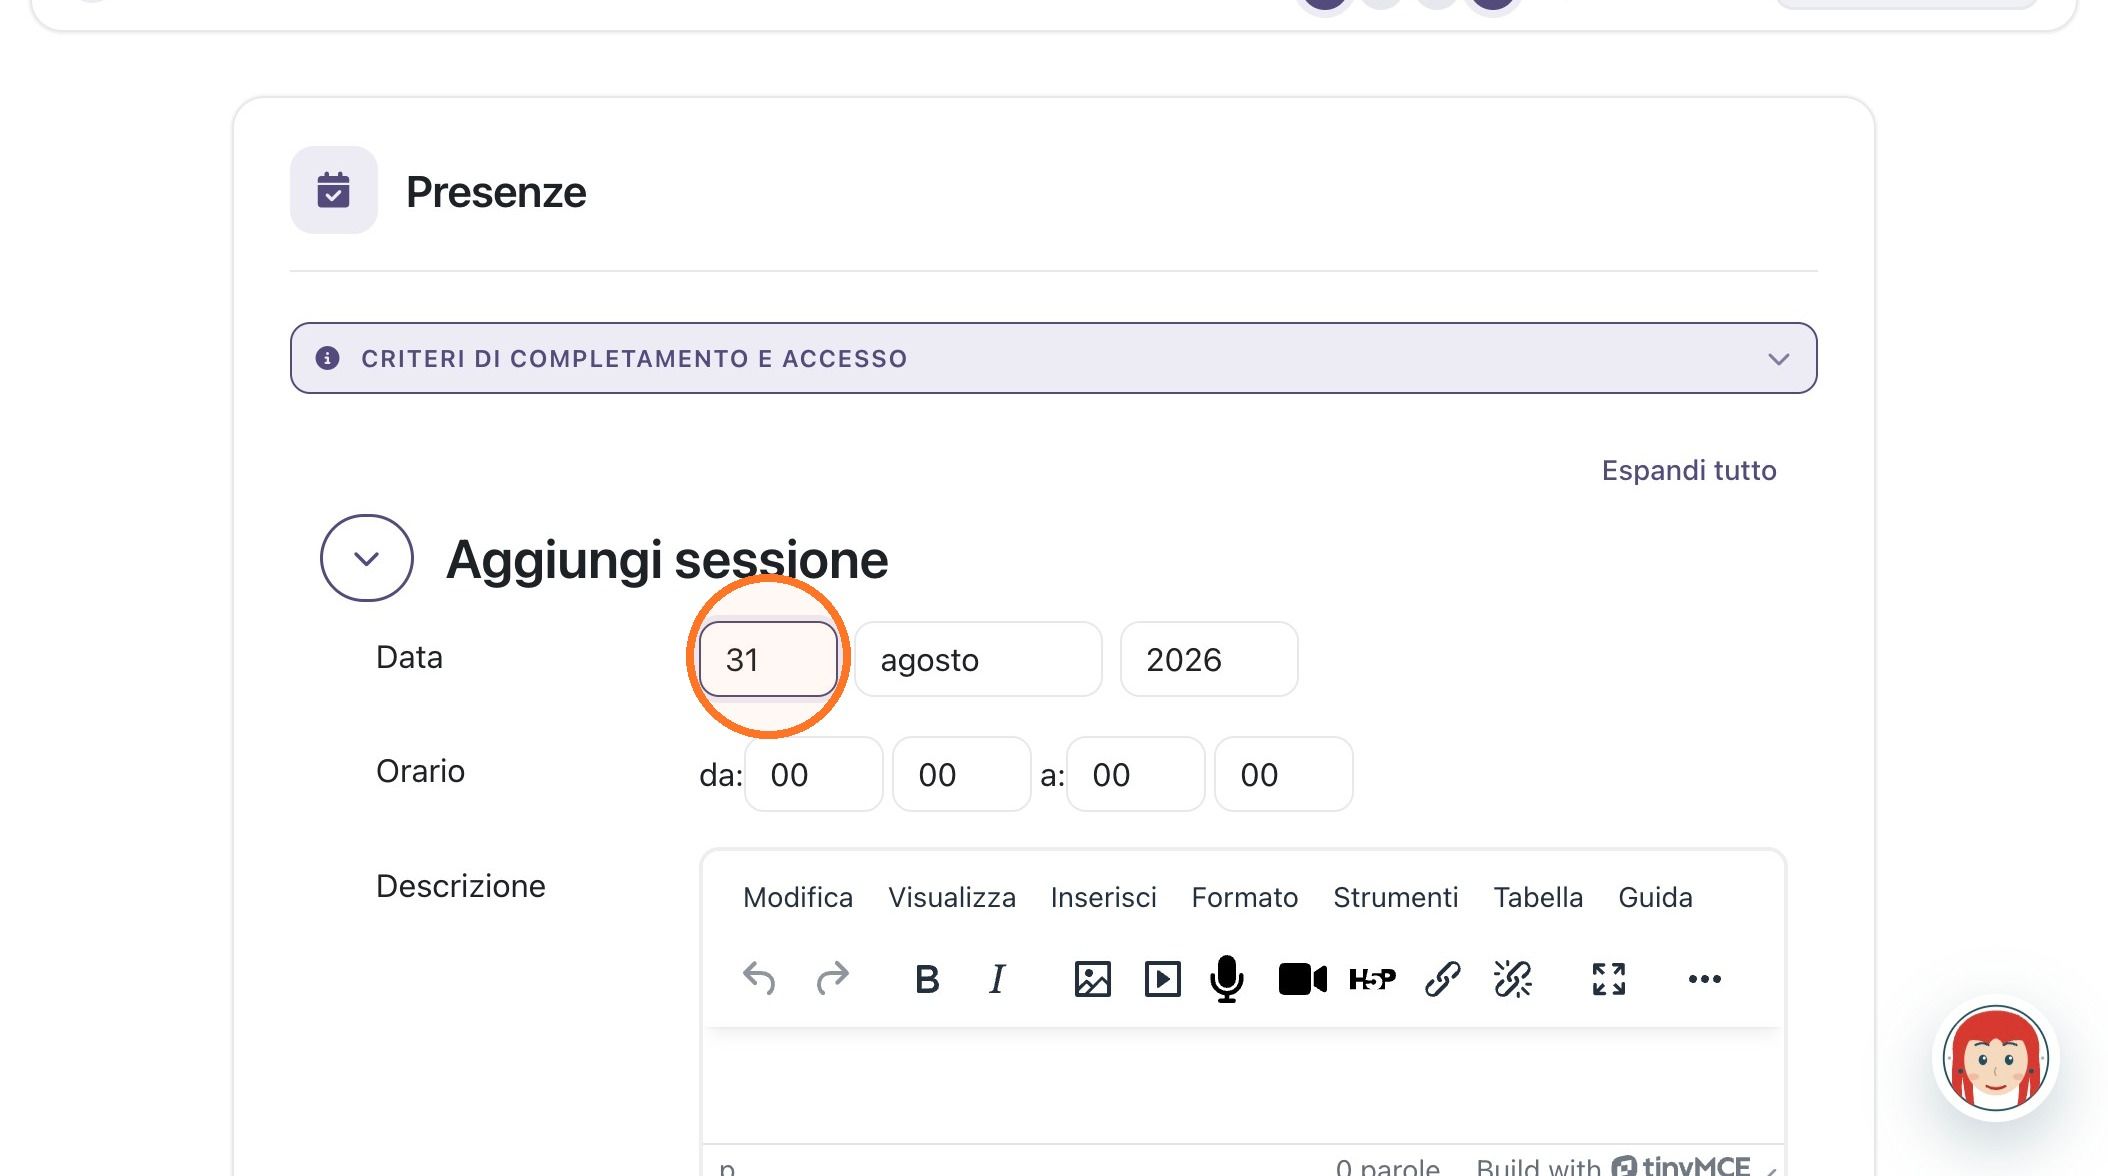Record video with the camera icon
Screen dimensions: 2108x1176
[1302, 978]
